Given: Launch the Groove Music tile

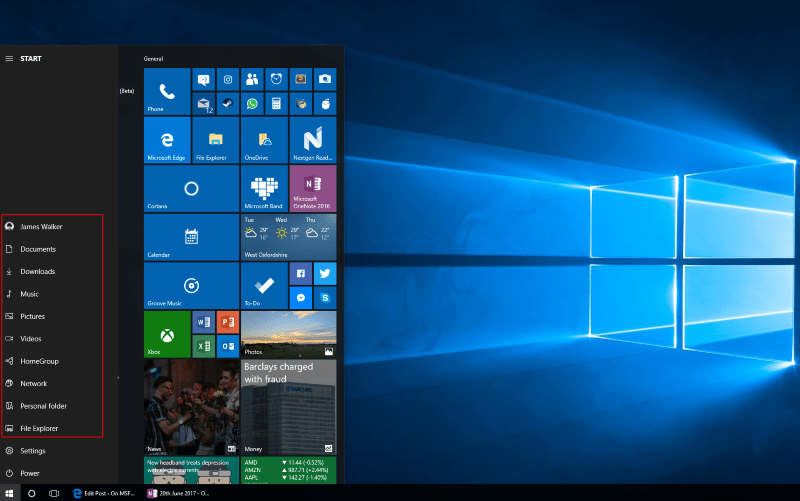Looking at the screenshot, I should tap(191, 286).
